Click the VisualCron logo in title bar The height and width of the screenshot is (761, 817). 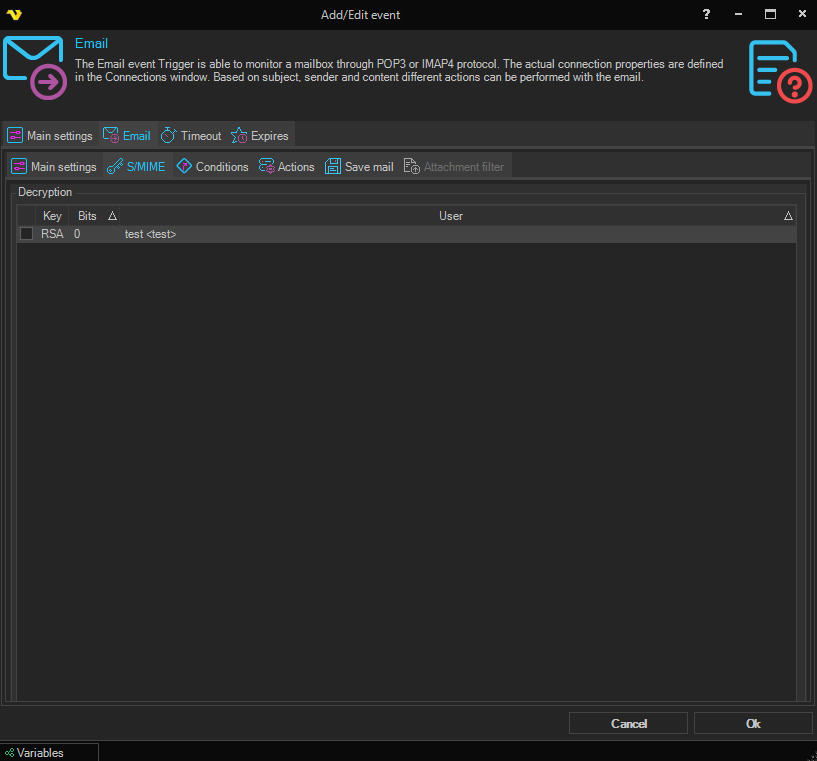coord(14,15)
